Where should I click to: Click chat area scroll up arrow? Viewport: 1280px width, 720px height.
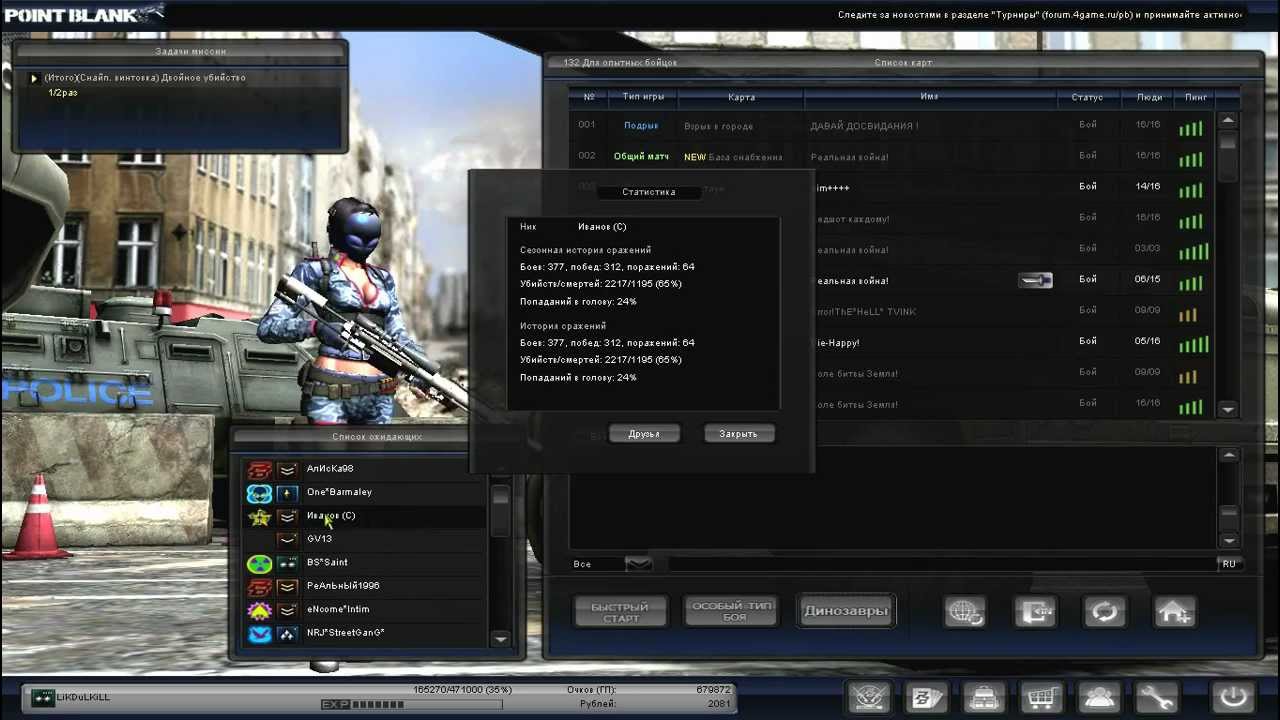click(1229, 455)
